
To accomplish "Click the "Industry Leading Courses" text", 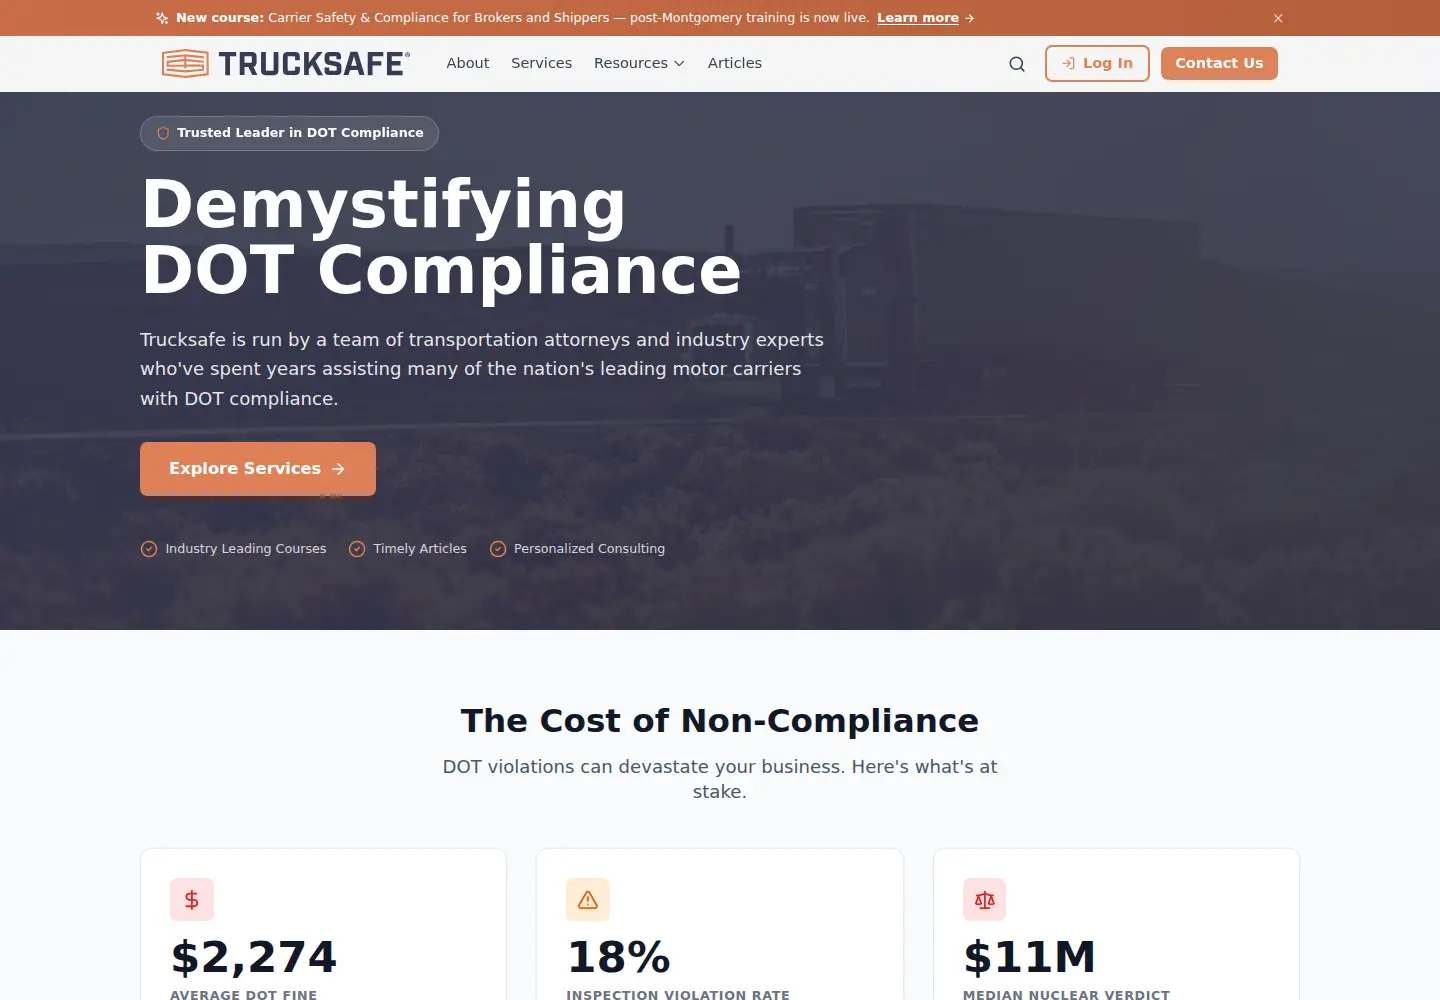I will 246,549.
